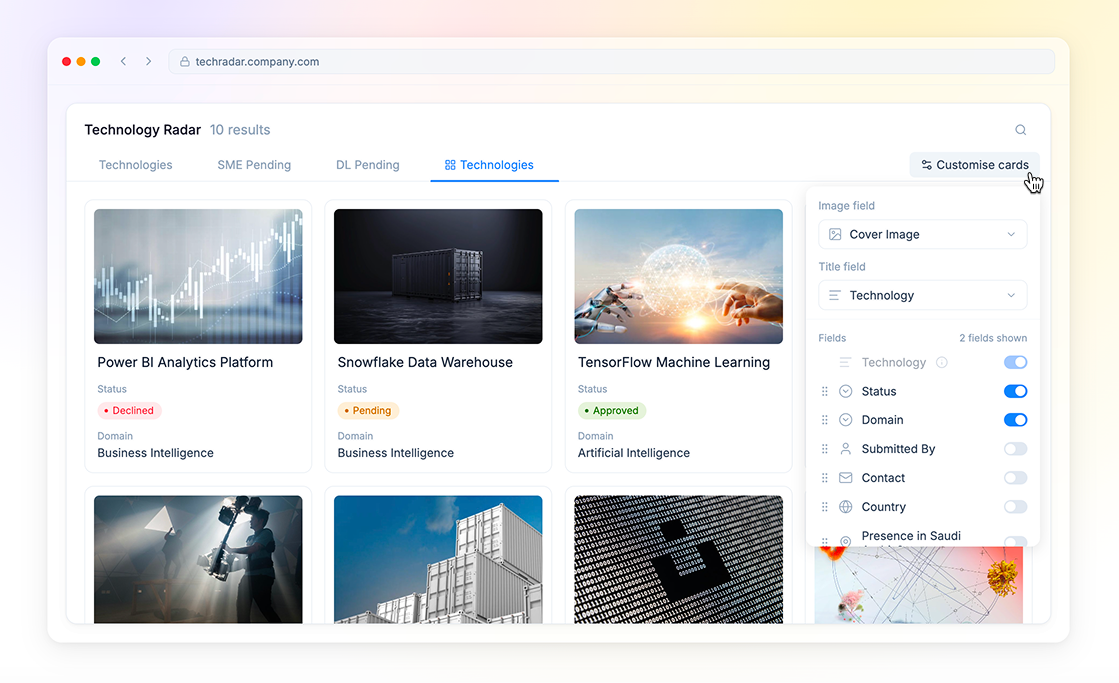The width and height of the screenshot is (1119, 683).
Task: Click the cameraman card image
Action: click(198, 560)
